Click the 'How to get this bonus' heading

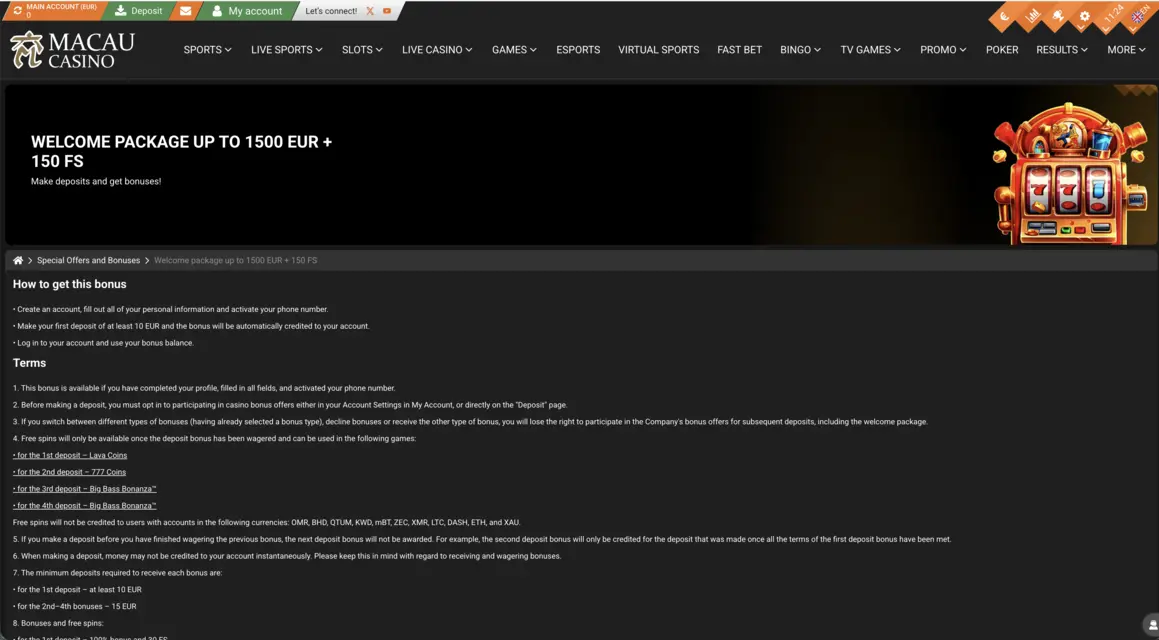tap(69, 284)
